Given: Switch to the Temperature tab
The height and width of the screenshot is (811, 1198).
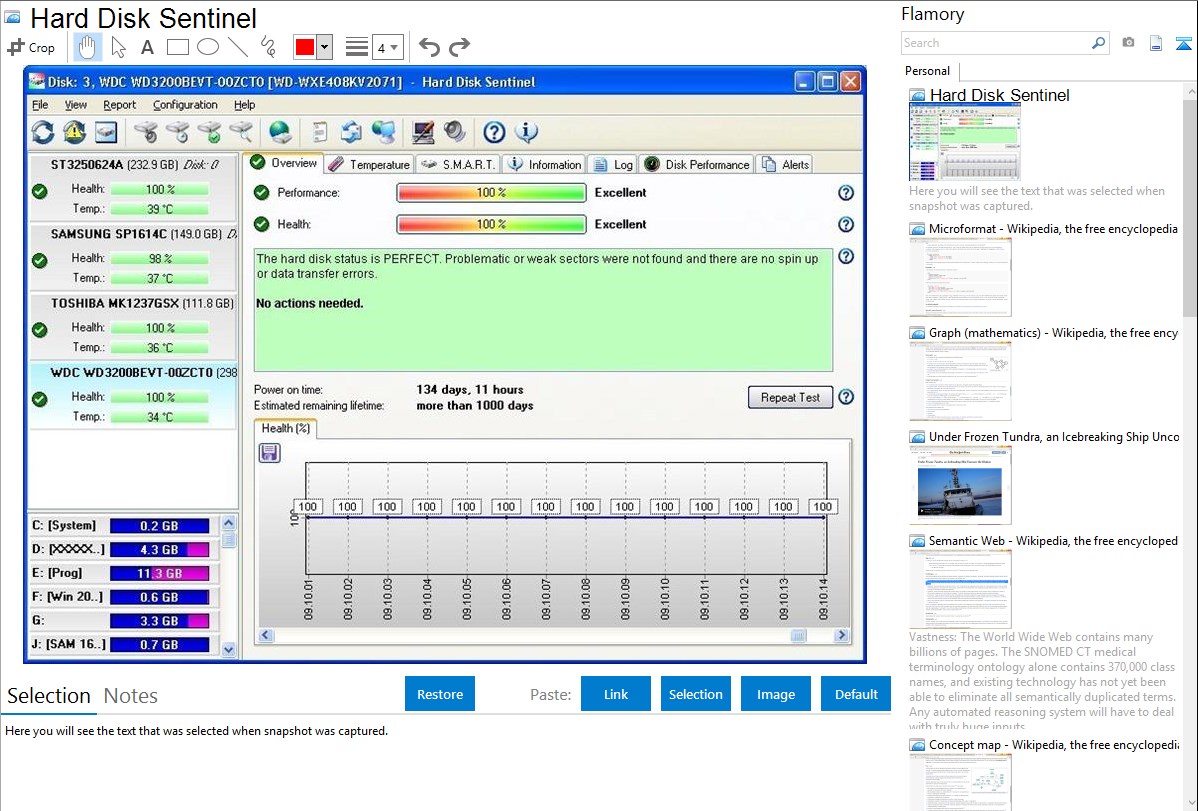Looking at the screenshot, I should 370,164.
